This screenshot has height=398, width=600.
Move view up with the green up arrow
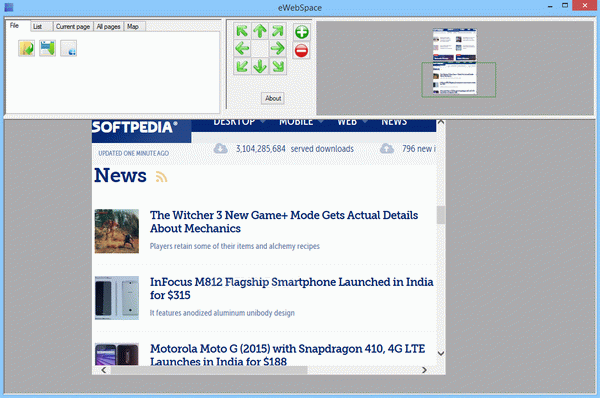260,31
